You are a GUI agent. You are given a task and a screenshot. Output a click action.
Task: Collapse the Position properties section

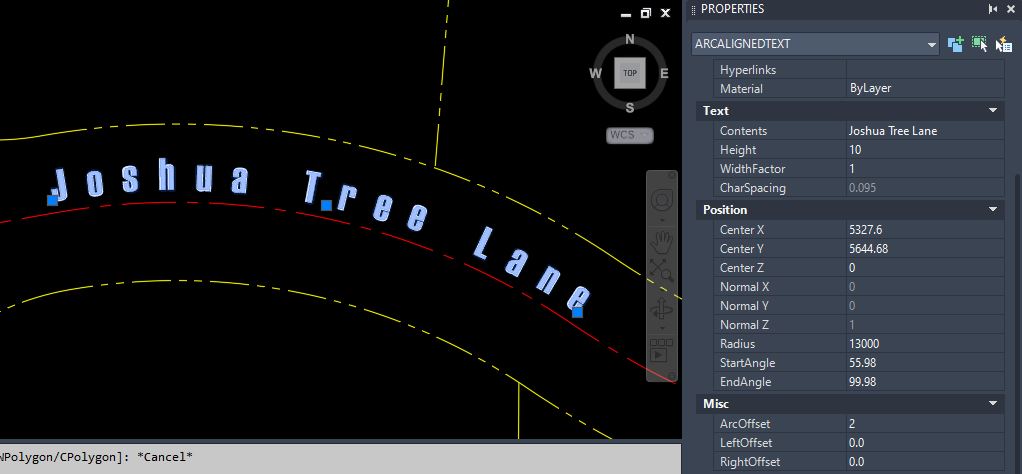(x=993, y=210)
